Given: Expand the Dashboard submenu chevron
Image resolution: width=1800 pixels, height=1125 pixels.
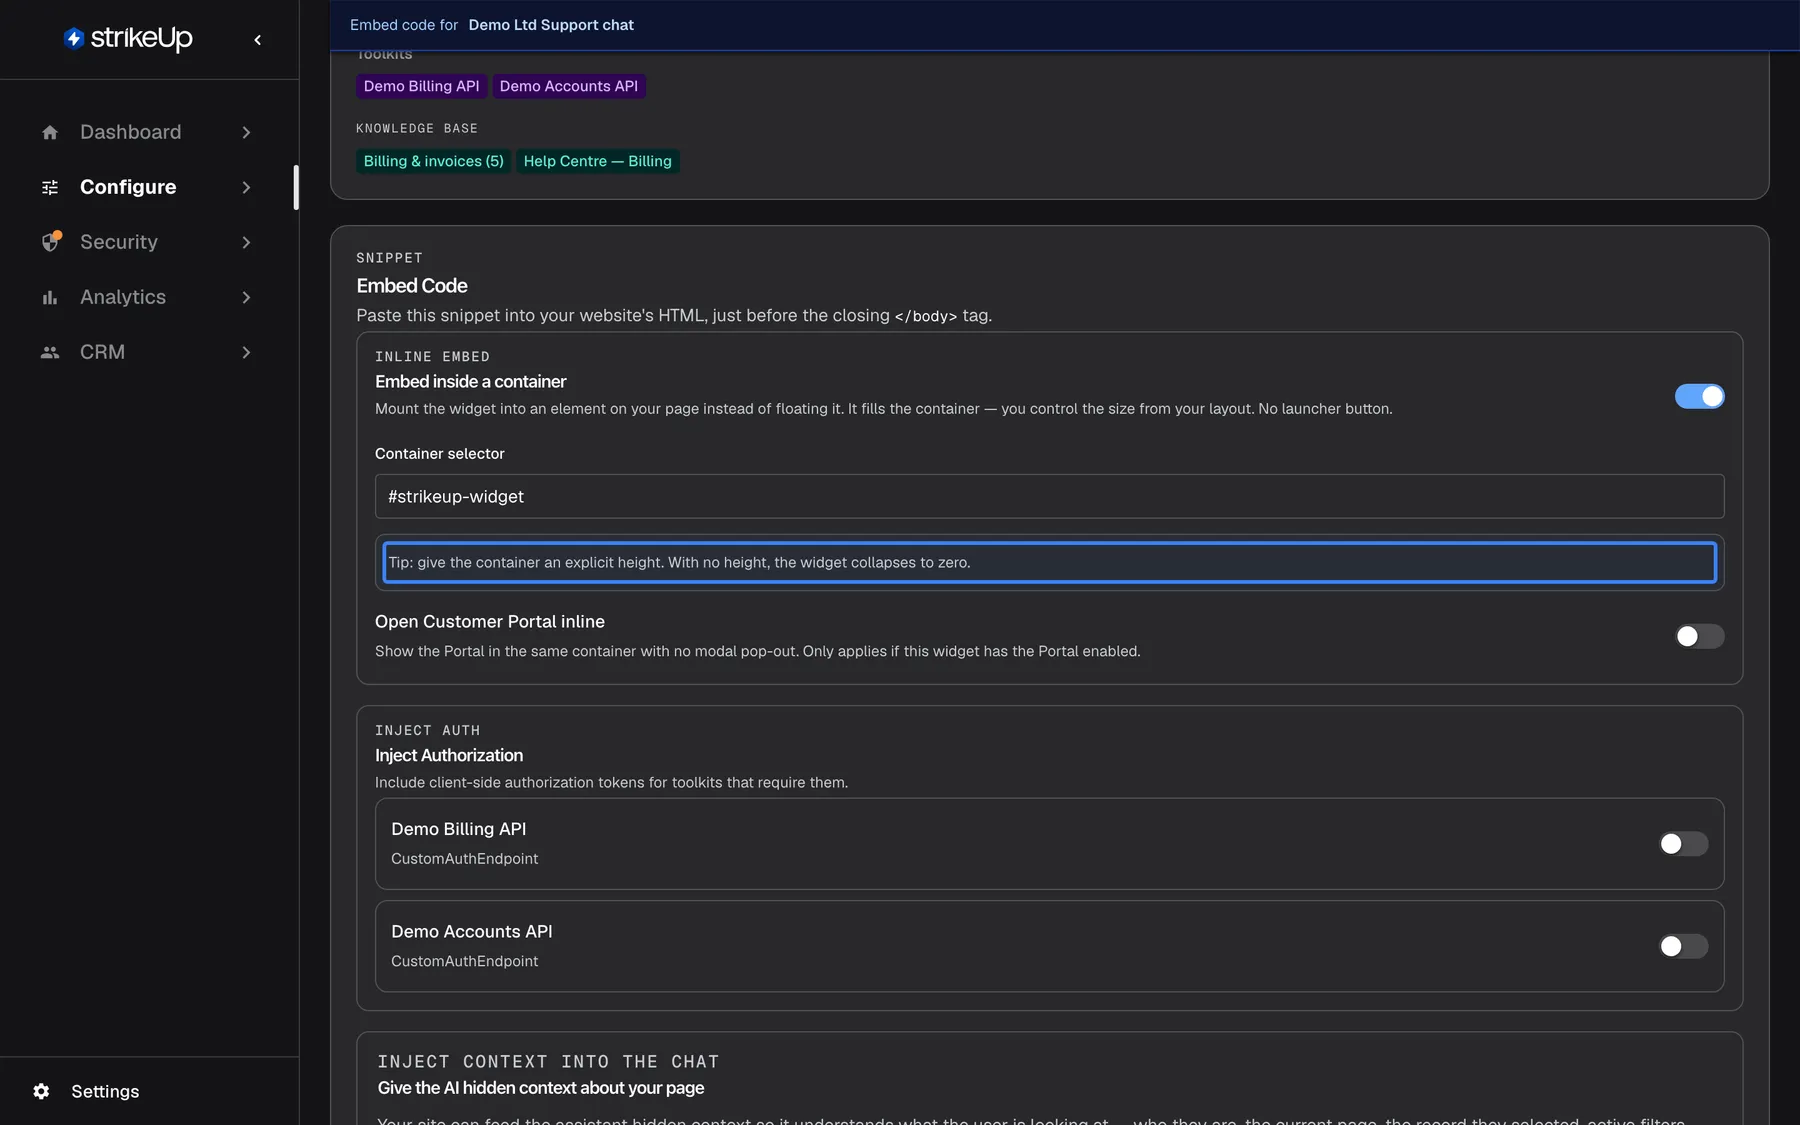Looking at the screenshot, I should pyautogui.click(x=246, y=132).
